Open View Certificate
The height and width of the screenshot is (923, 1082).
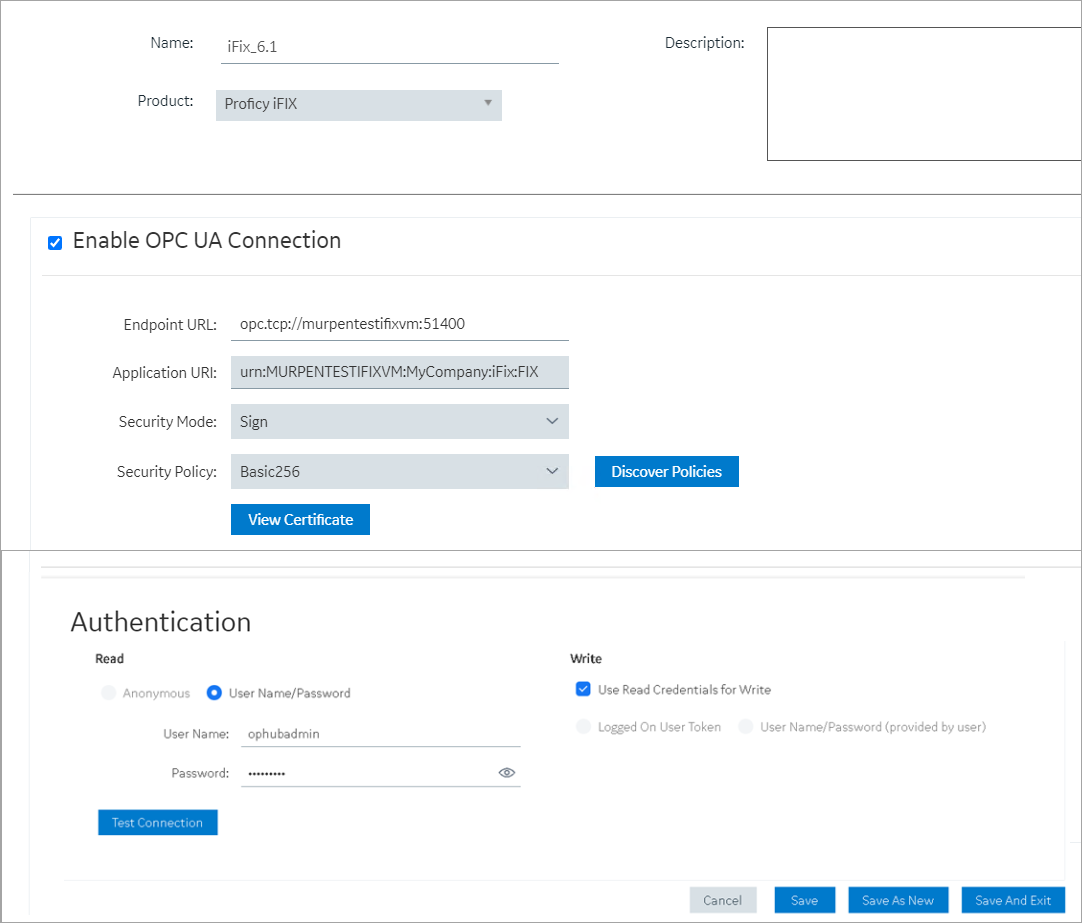coord(300,519)
